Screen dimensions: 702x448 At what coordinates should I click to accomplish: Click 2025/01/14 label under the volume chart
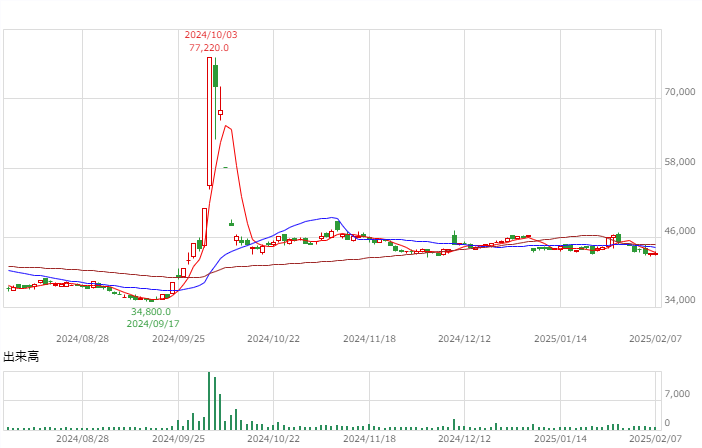tap(560, 439)
